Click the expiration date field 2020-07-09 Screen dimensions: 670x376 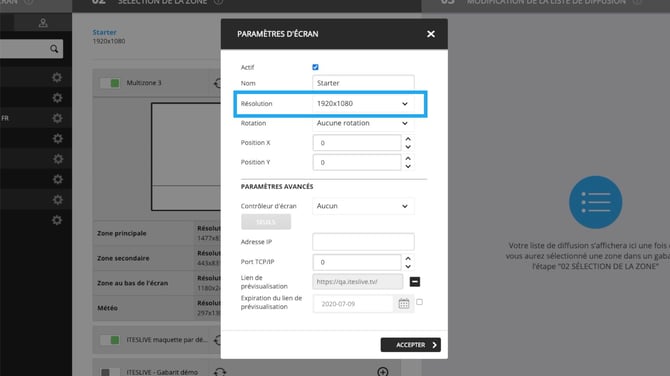coord(353,304)
